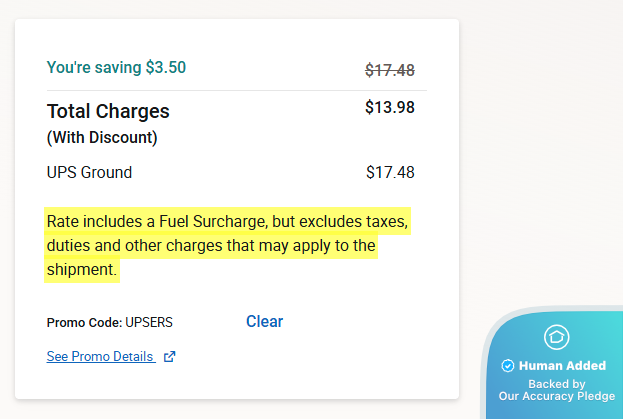Screen dimensions: 623x419
Task: Click the highlighted "duties and other charges" line
Action: pyautogui.click(x=210, y=245)
